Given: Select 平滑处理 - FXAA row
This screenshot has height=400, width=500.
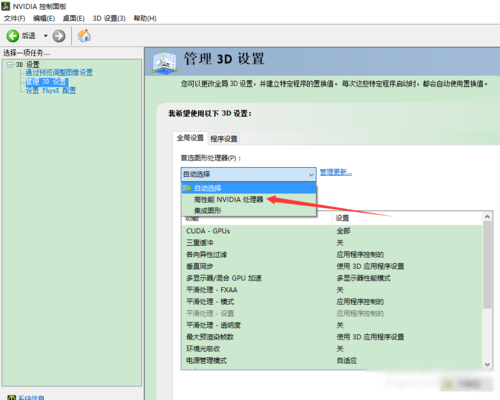Looking at the screenshot, I should pyautogui.click(x=332, y=290).
